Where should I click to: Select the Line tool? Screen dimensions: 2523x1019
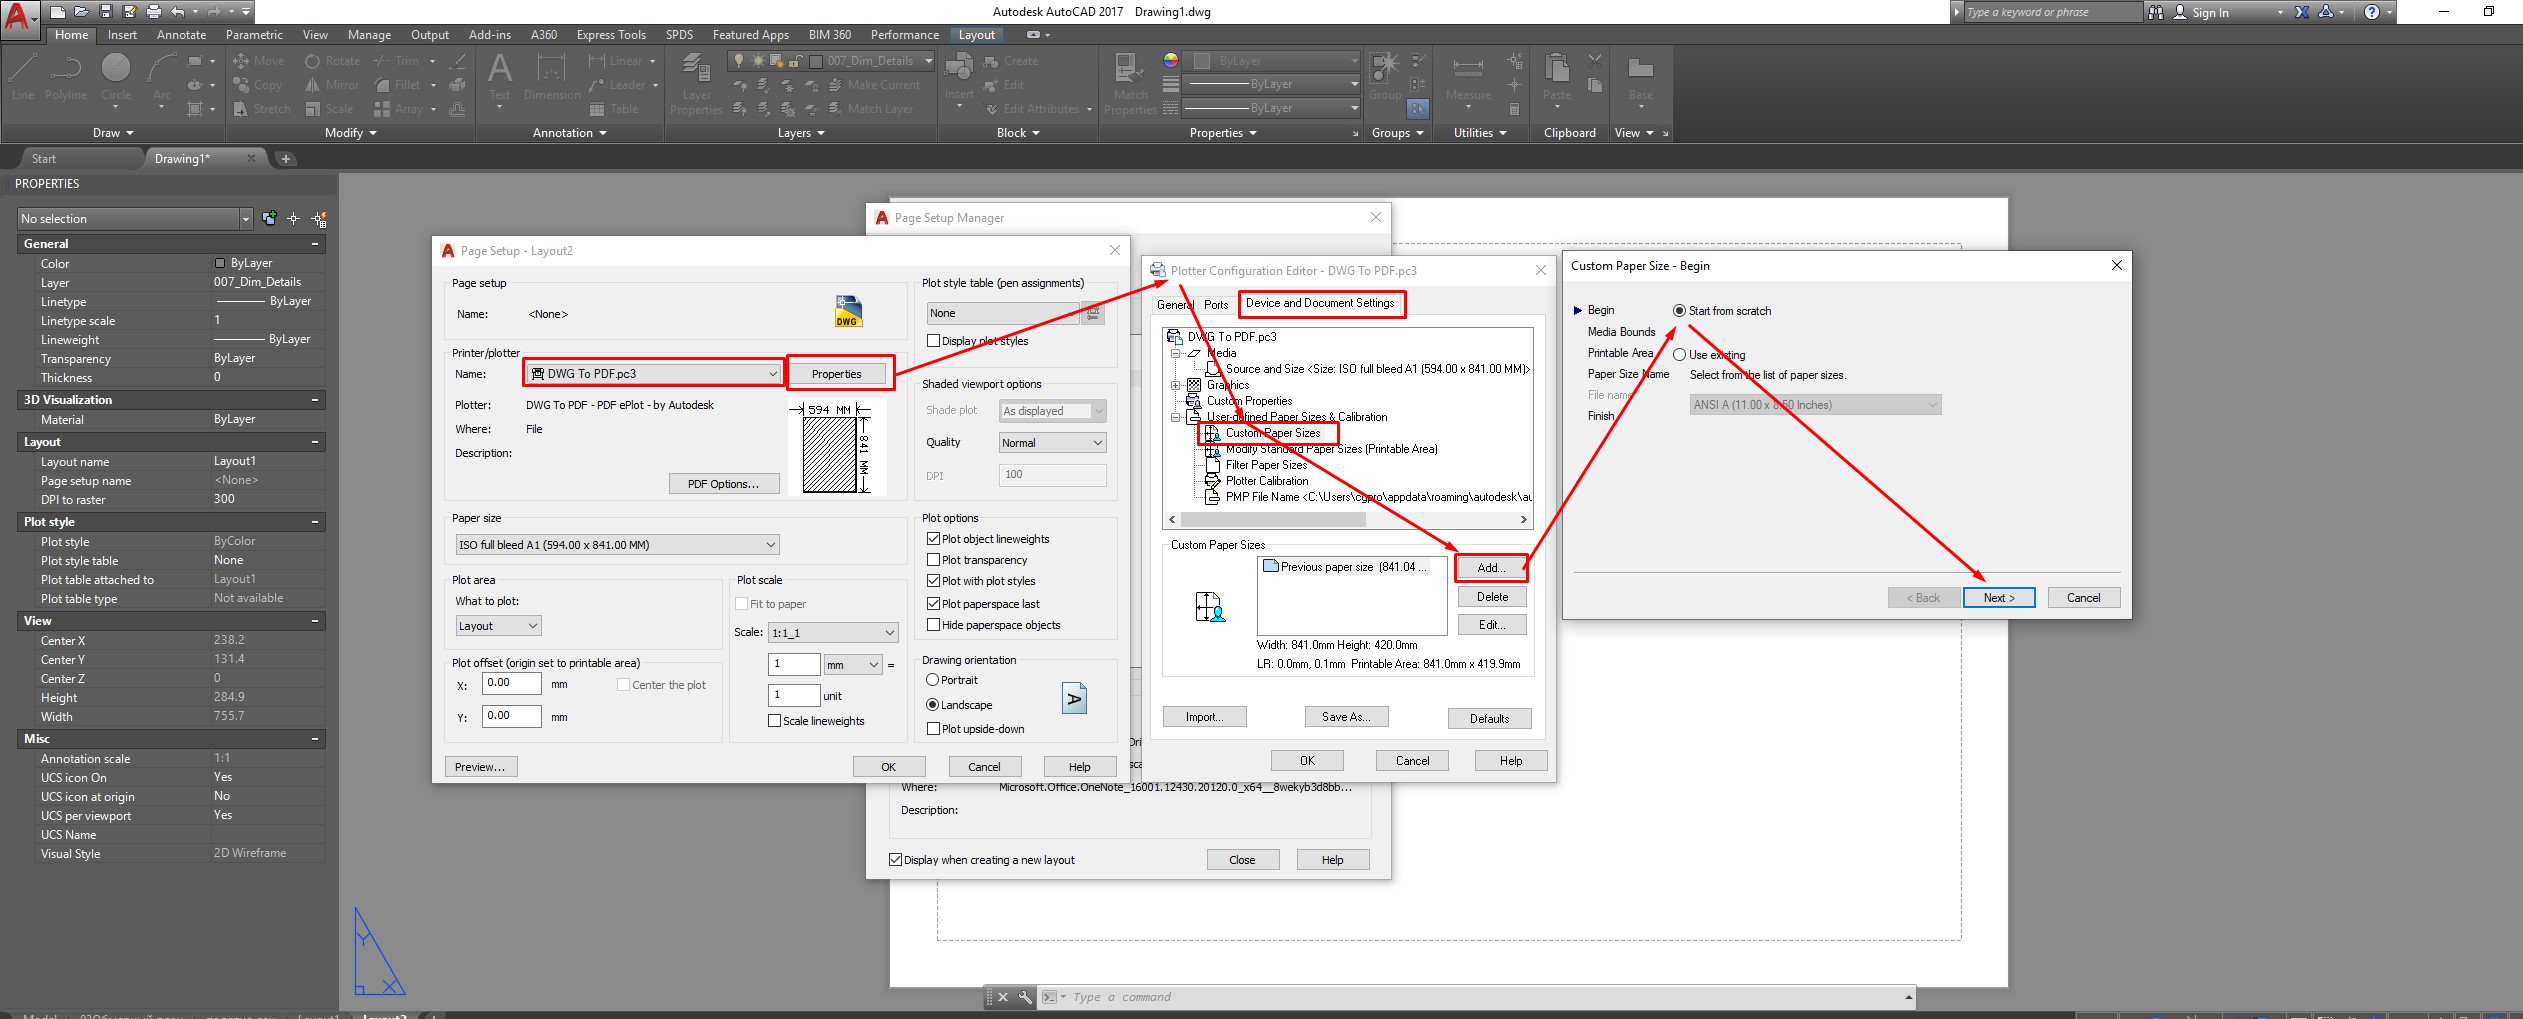(23, 77)
